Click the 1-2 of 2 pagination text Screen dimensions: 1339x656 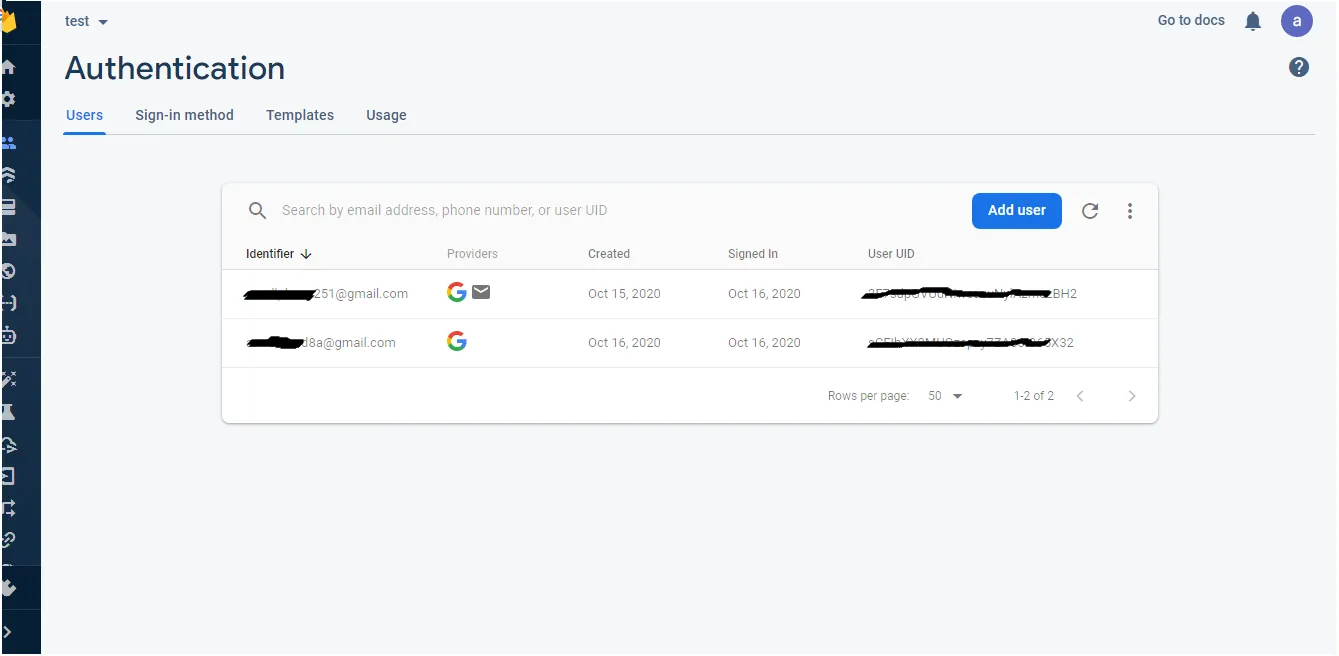(1034, 396)
